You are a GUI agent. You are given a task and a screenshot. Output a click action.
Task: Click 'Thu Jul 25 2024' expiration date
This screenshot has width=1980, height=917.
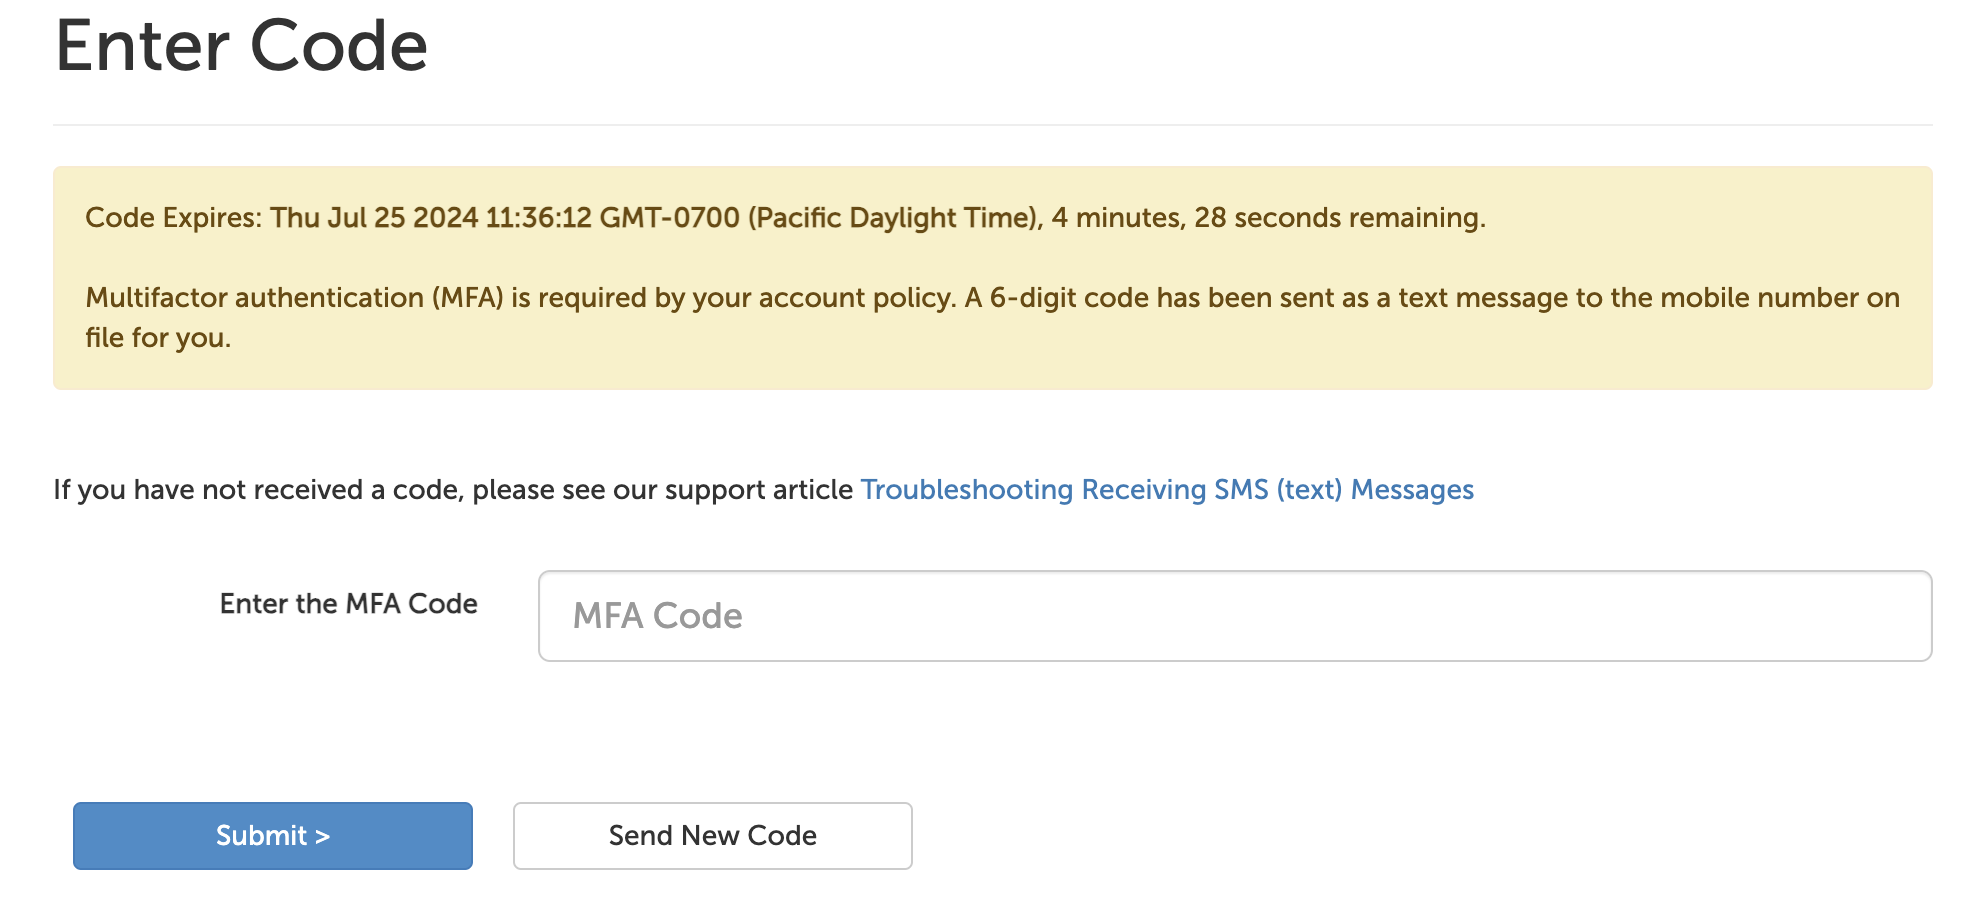pos(374,218)
